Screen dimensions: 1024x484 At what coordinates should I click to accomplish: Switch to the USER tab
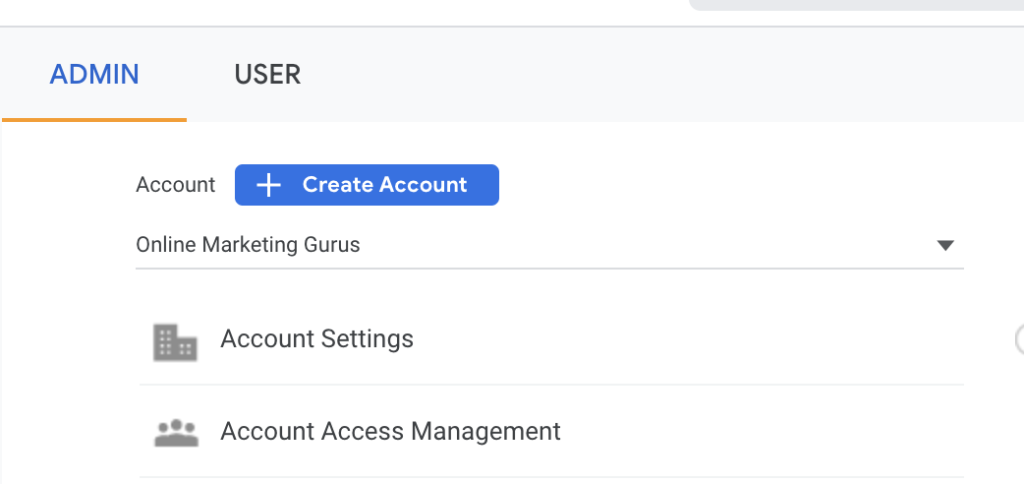pos(268,74)
